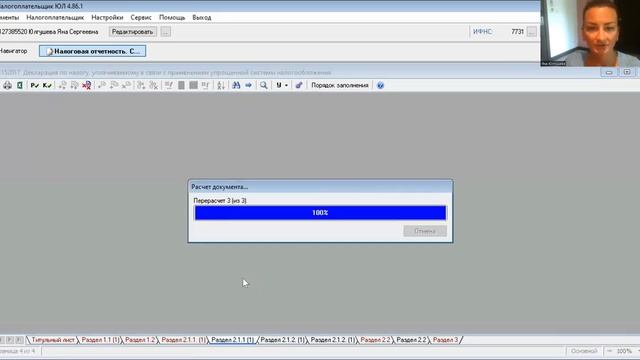Click the red X delete-page icon
Viewport: 640px width, 360px height.
tap(87, 85)
